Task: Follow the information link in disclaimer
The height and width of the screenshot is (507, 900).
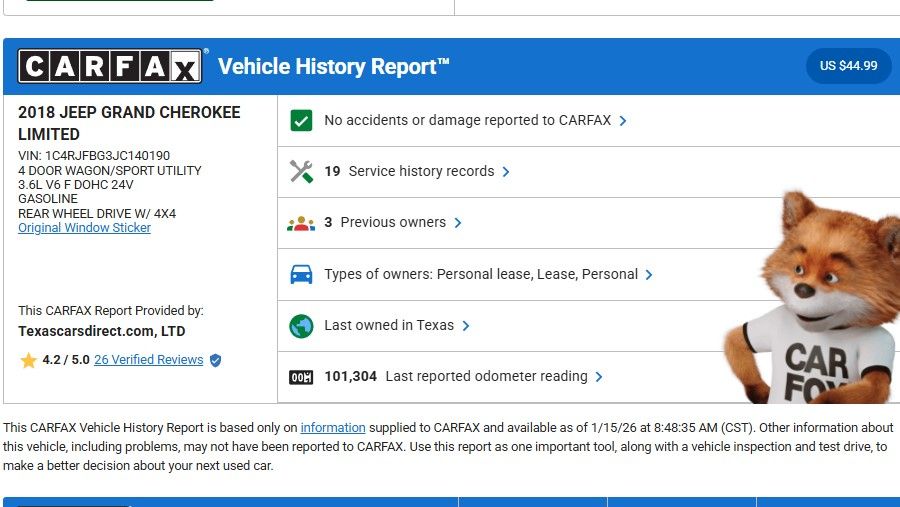Action: click(333, 428)
